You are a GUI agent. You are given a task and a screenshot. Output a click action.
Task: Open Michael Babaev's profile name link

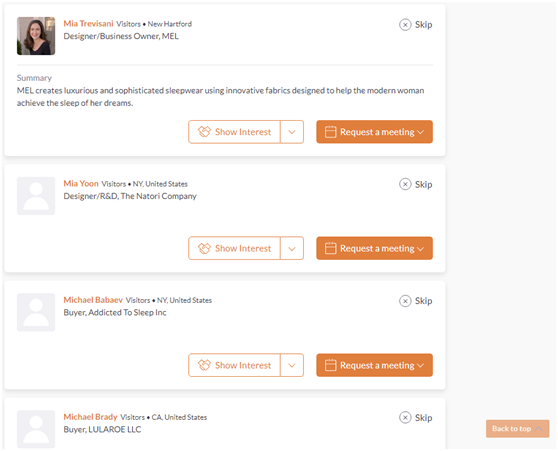93,300
